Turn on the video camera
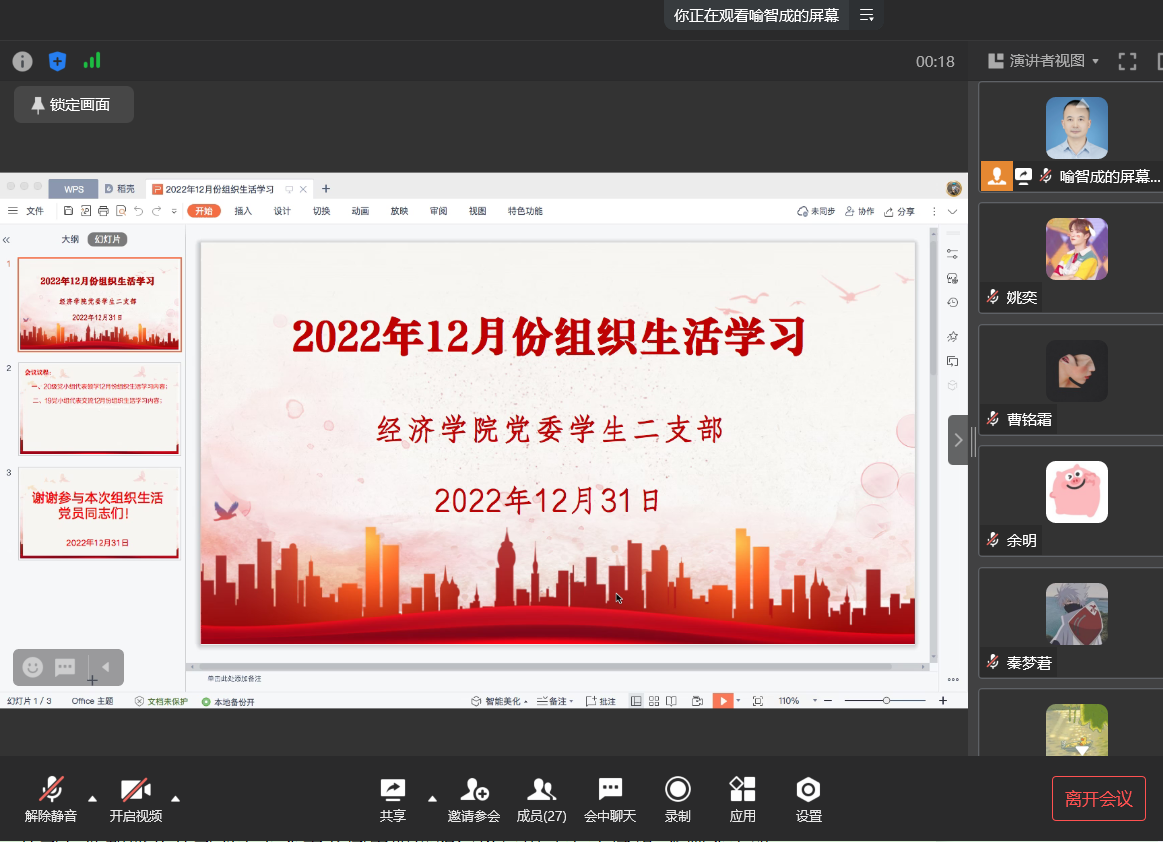The image size is (1163, 842). [136, 791]
